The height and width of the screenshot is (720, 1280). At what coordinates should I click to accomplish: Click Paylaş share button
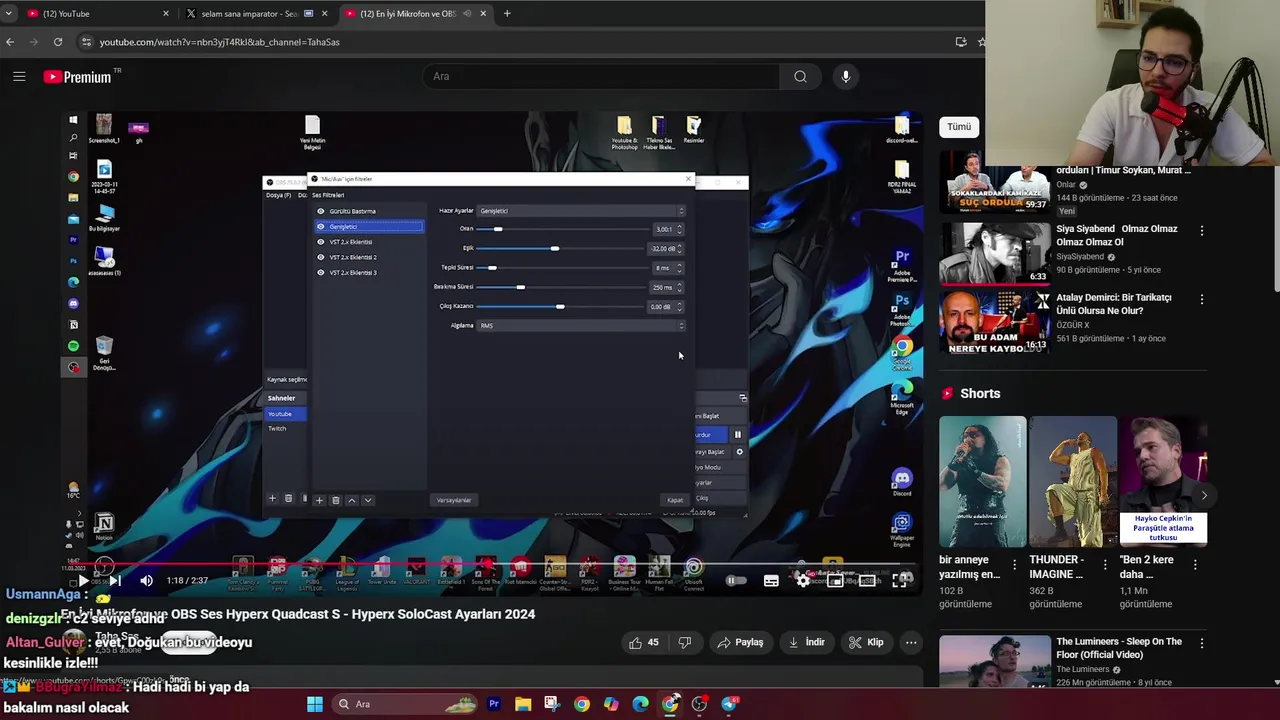pyautogui.click(x=740, y=642)
